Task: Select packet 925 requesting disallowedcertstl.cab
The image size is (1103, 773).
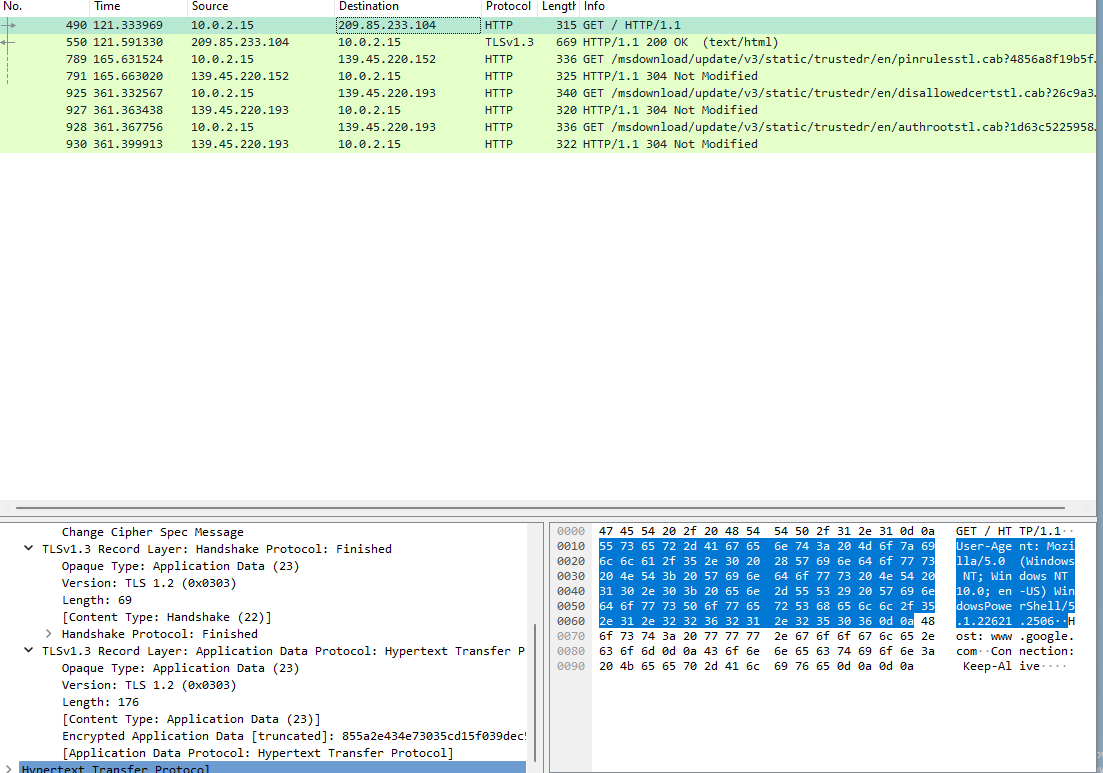Action: (x=548, y=93)
